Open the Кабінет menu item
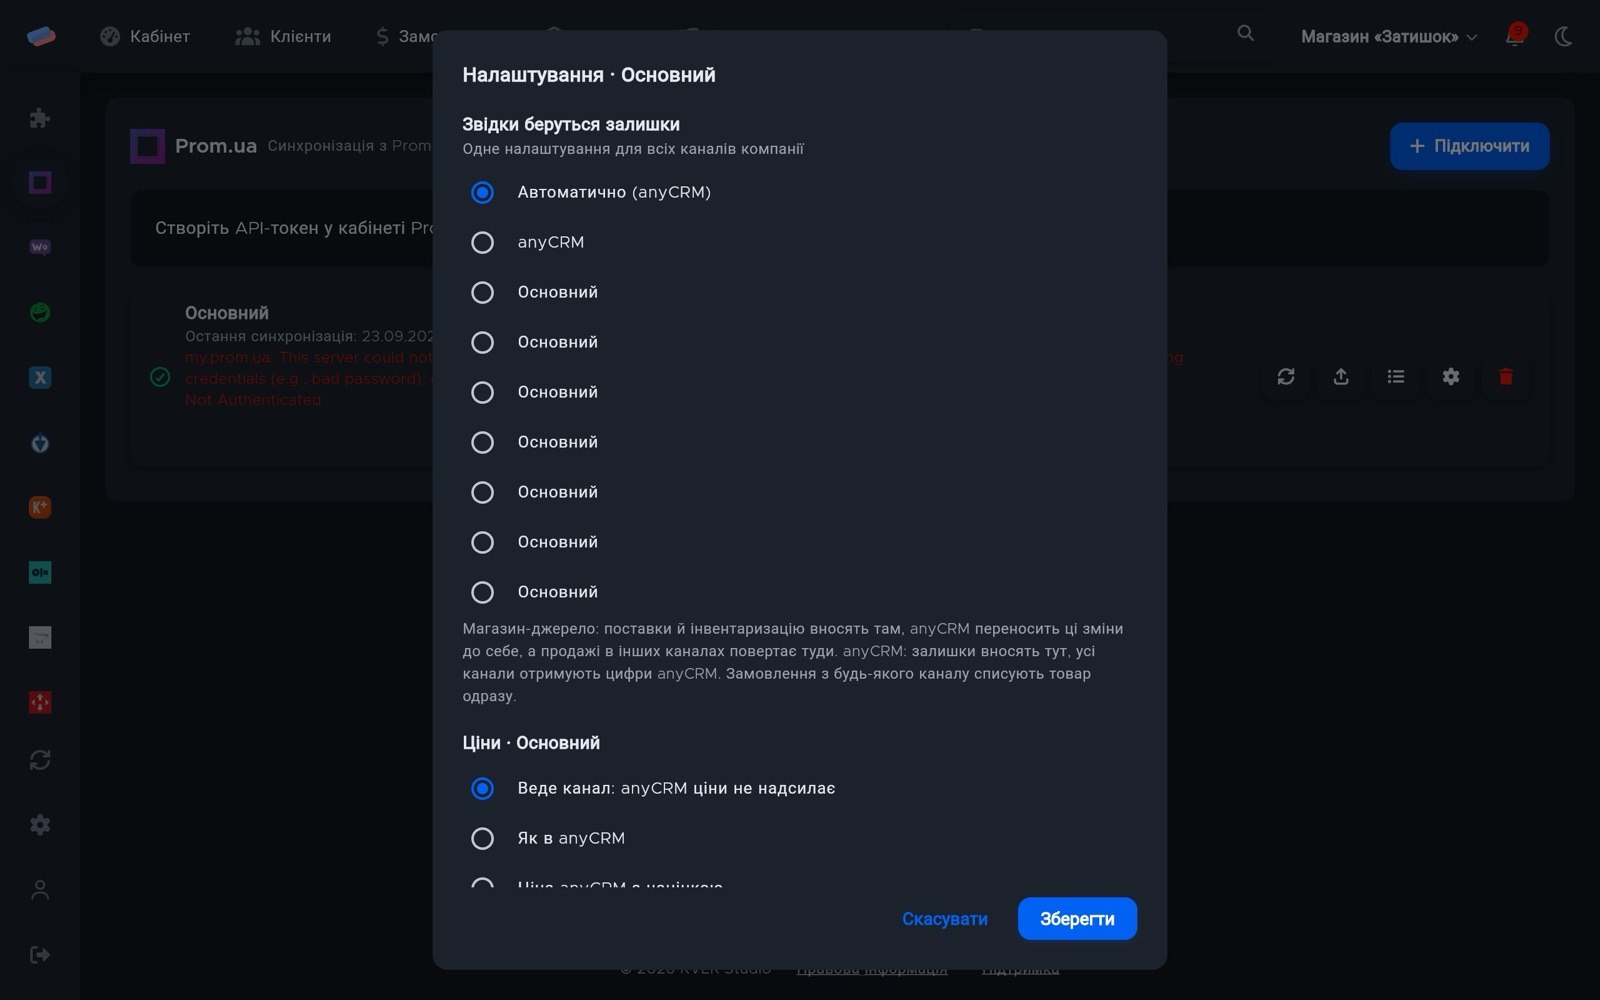This screenshot has height=1000, width=1600. [x=145, y=37]
